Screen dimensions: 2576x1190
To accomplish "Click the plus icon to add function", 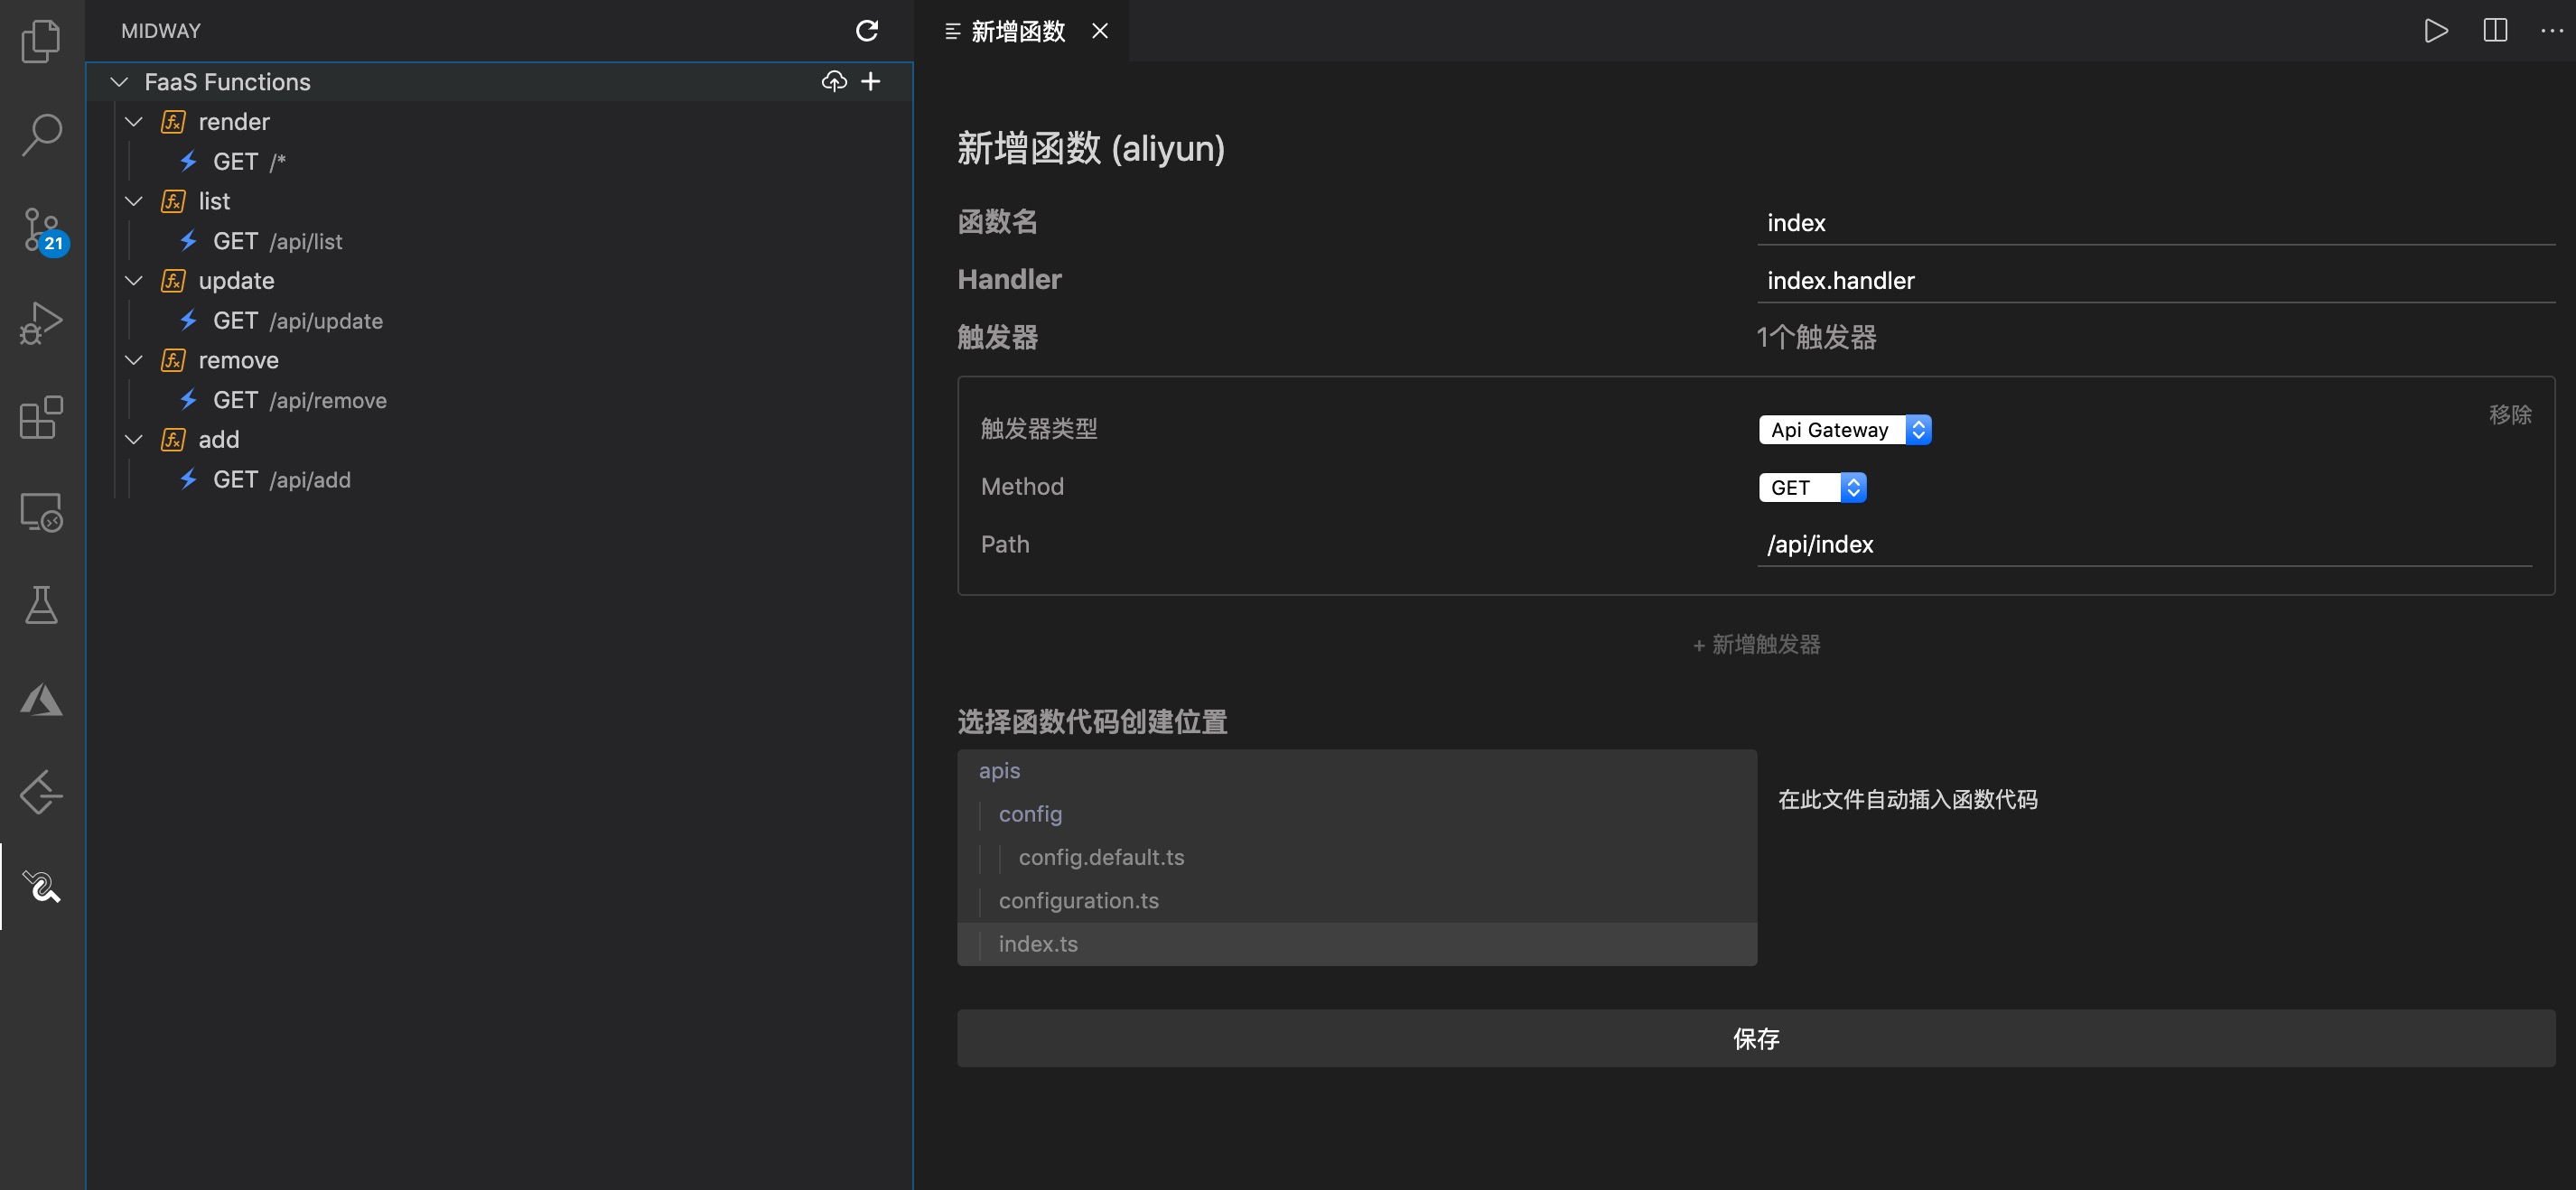I will point(871,82).
